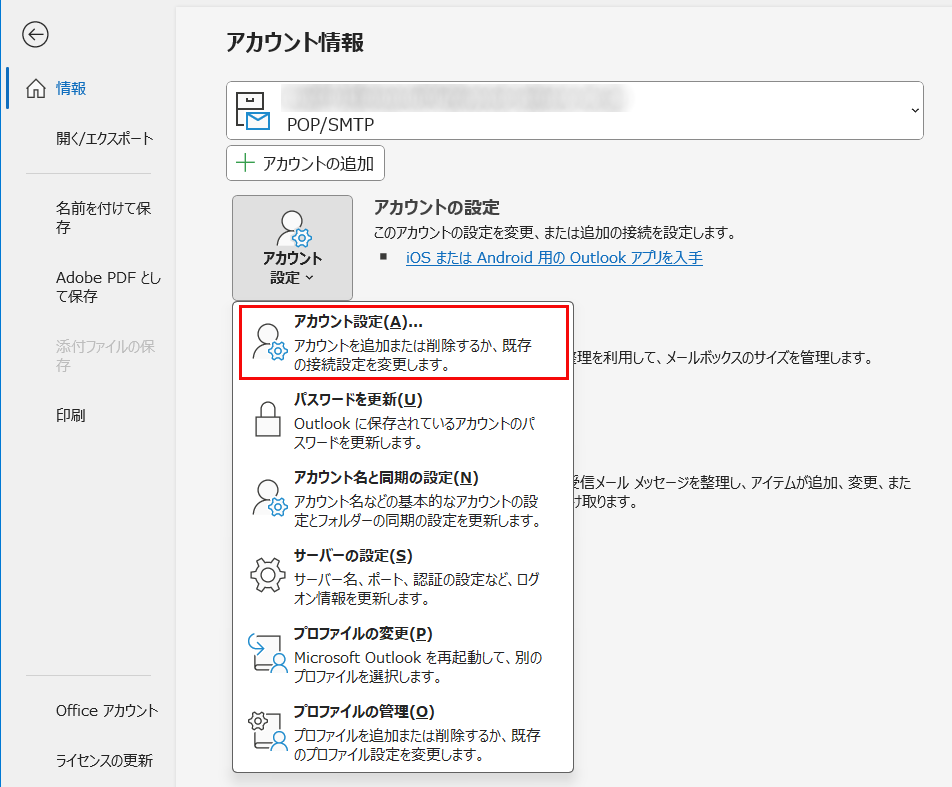Open 印刷 from the sidebar
952x787 pixels.
tap(71, 415)
